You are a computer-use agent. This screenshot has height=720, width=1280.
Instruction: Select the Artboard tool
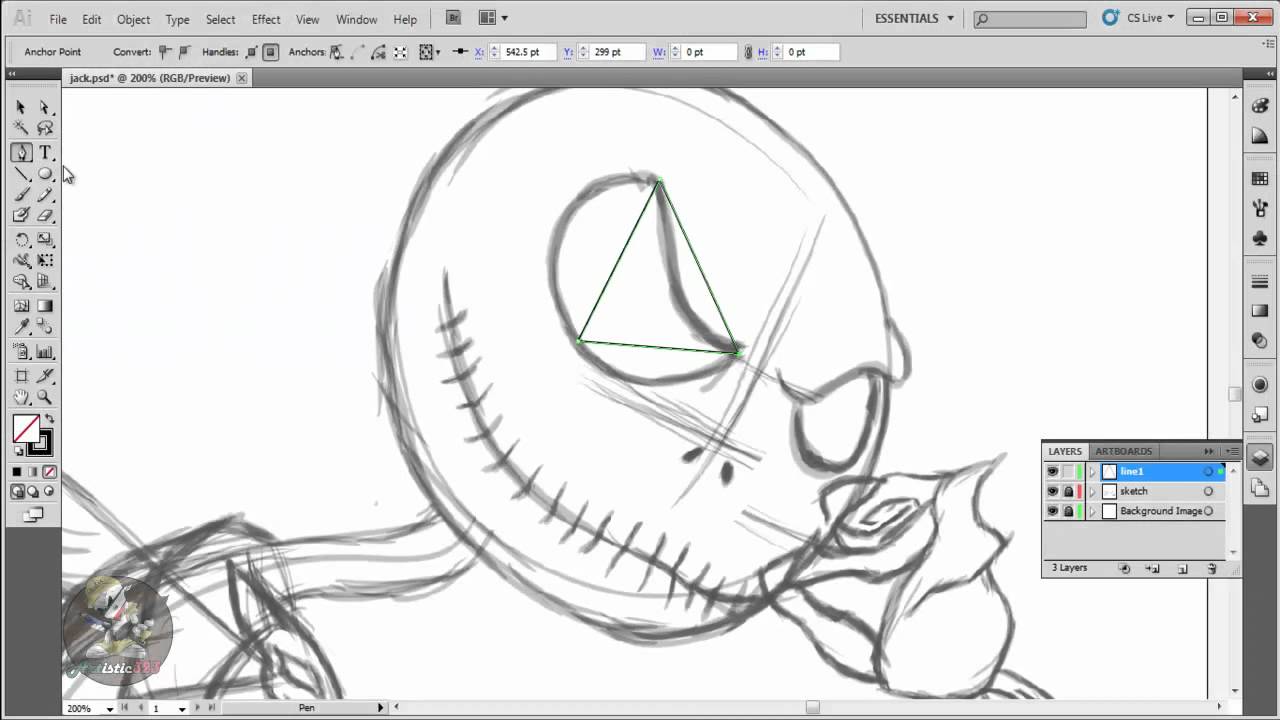[x=21, y=376]
